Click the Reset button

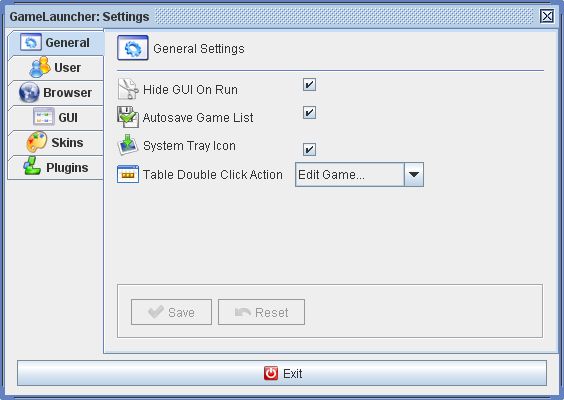(x=261, y=312)
